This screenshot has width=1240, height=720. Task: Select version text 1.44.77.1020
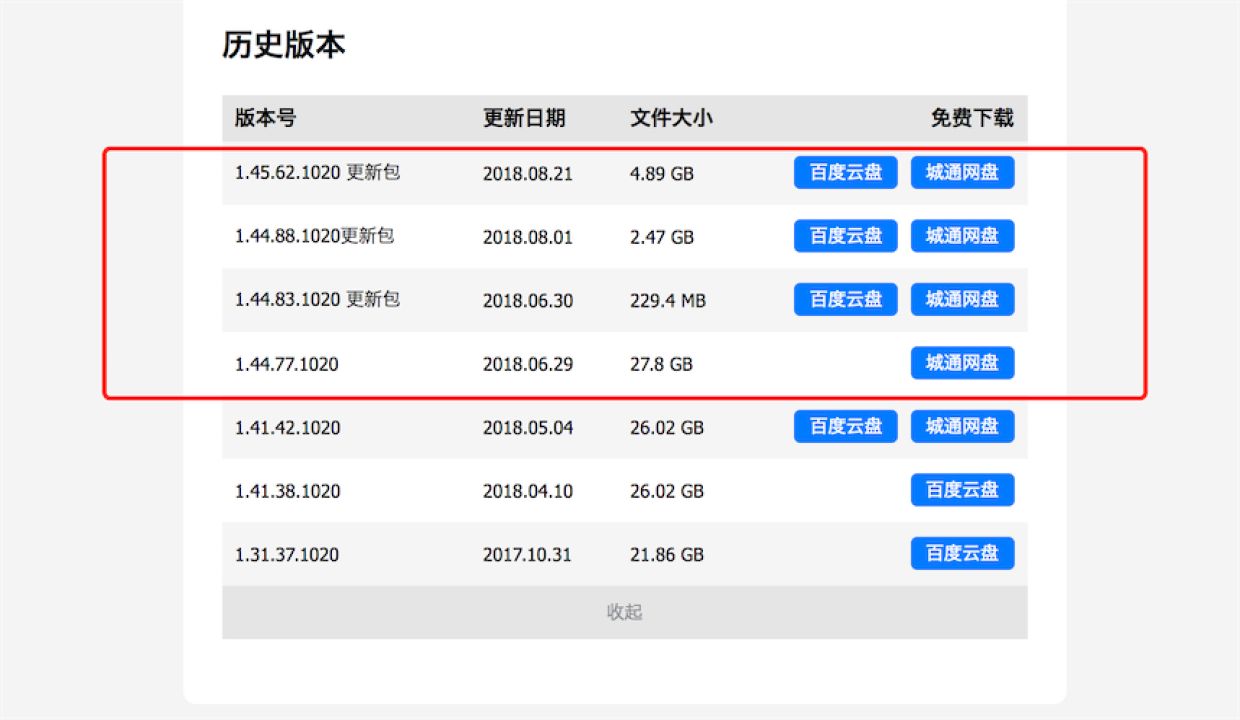pos(287,364)
